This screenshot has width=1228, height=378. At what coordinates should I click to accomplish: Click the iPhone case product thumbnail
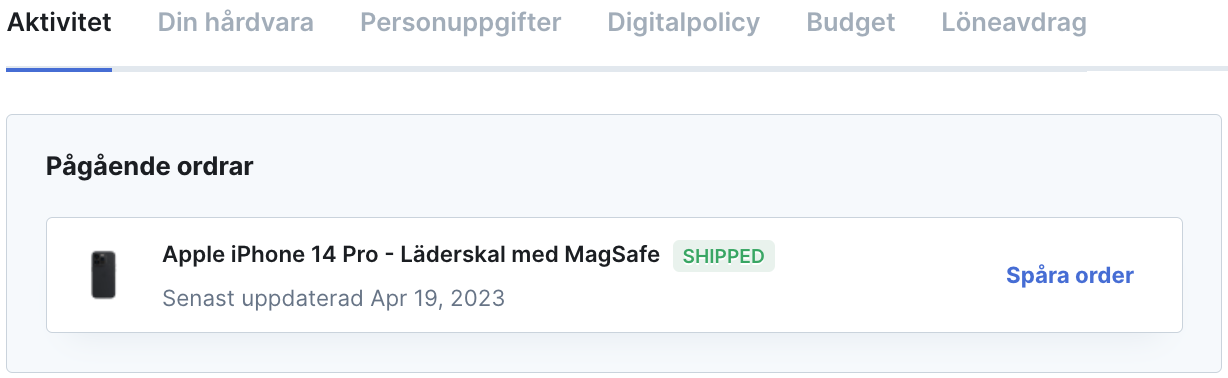click(x=104, y=275)
